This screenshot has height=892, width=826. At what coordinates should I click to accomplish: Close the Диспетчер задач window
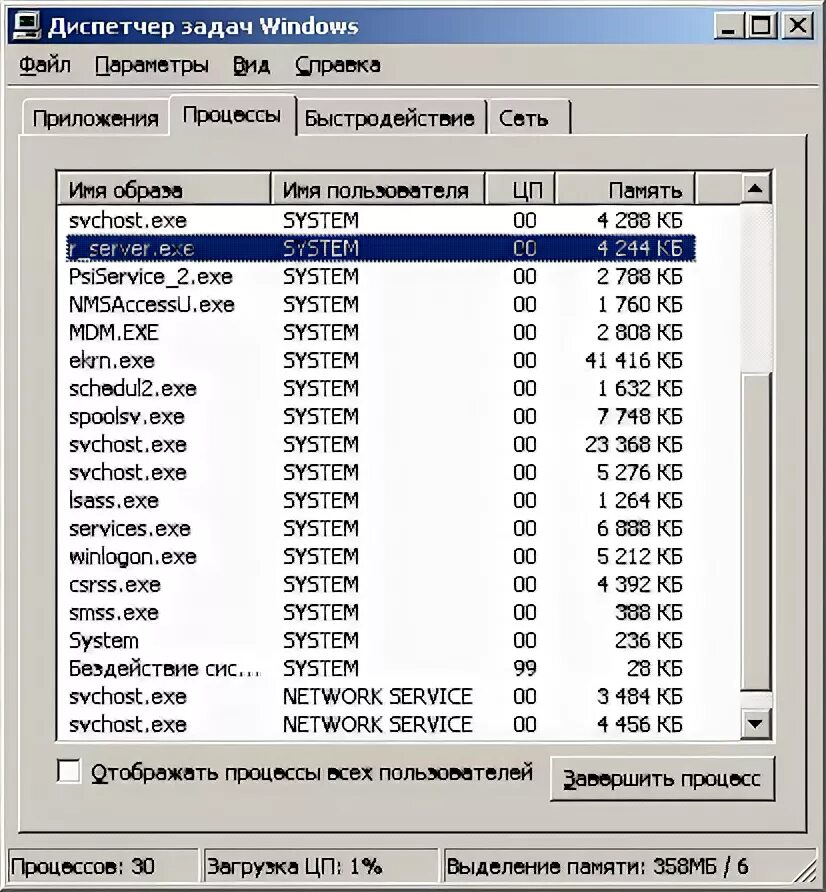tap(798, 26)
